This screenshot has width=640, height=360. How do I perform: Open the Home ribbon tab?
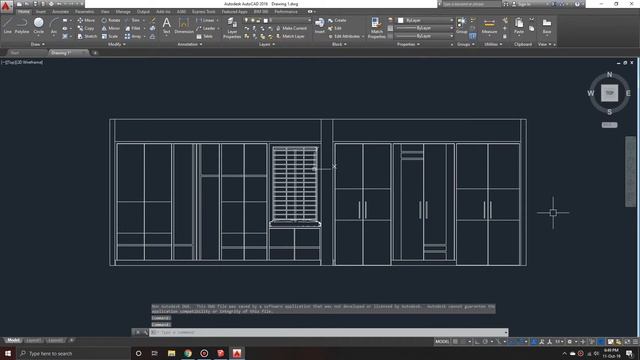[24, 11]
